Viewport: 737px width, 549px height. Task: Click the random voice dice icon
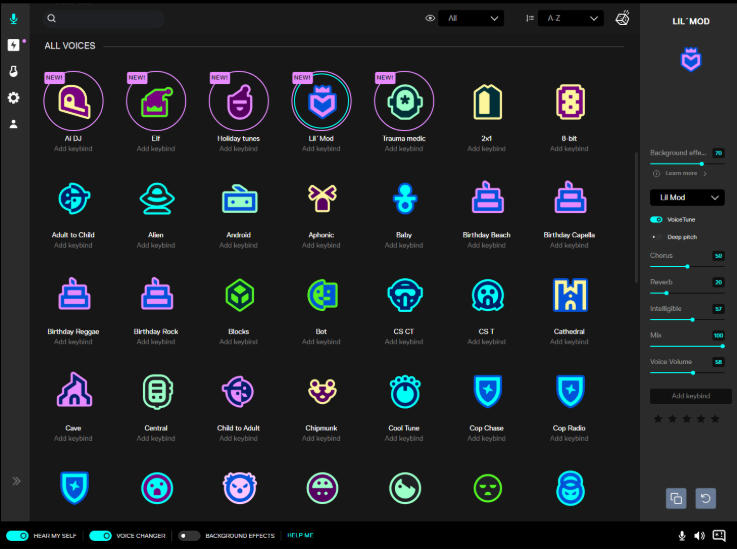point(622,18)
